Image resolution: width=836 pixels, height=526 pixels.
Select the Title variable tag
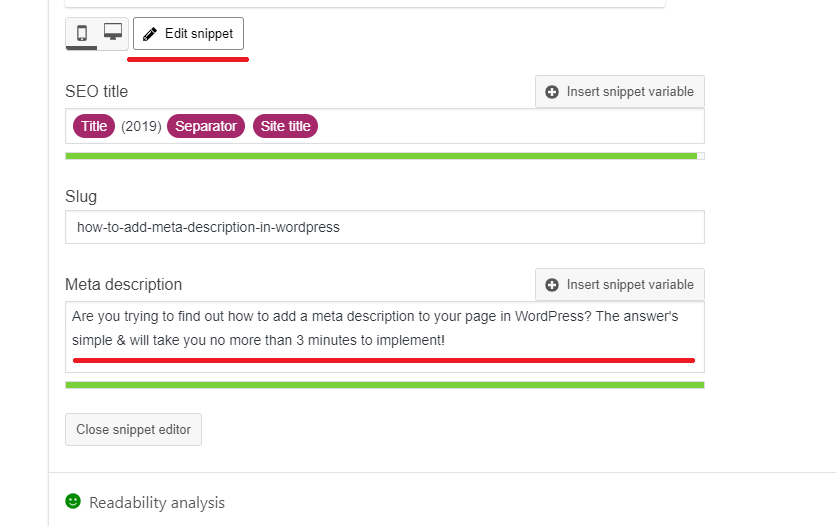coord(94,126)
